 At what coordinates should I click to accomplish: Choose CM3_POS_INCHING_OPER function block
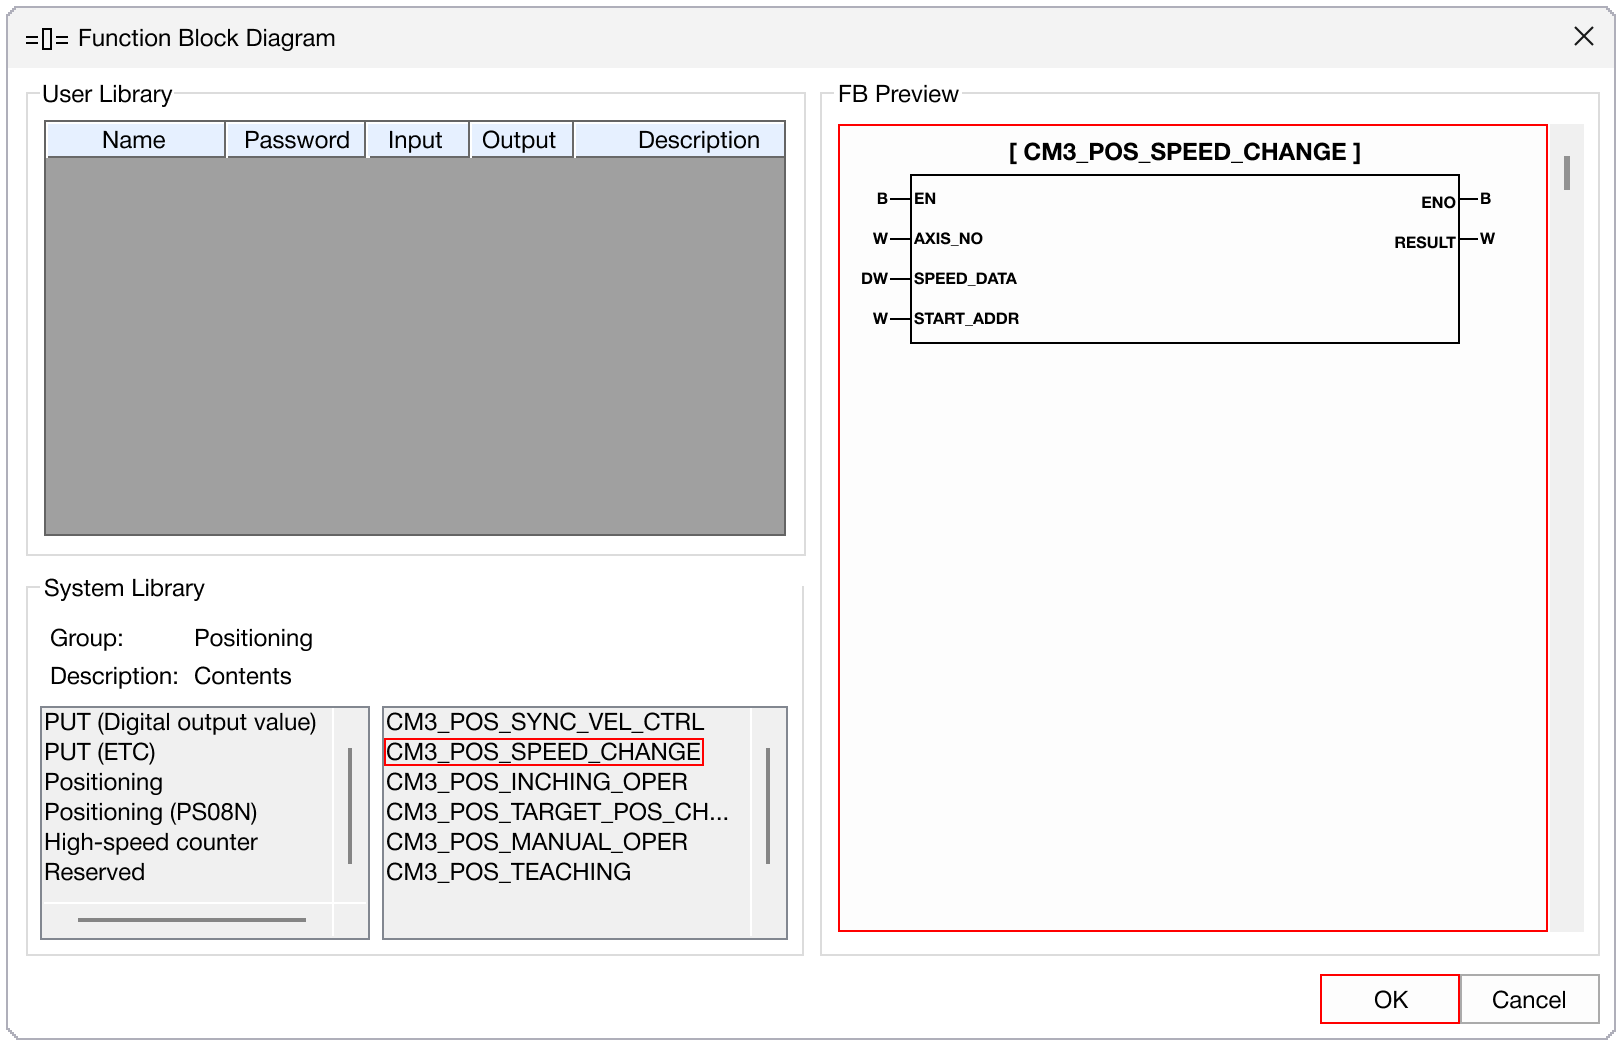536,782
